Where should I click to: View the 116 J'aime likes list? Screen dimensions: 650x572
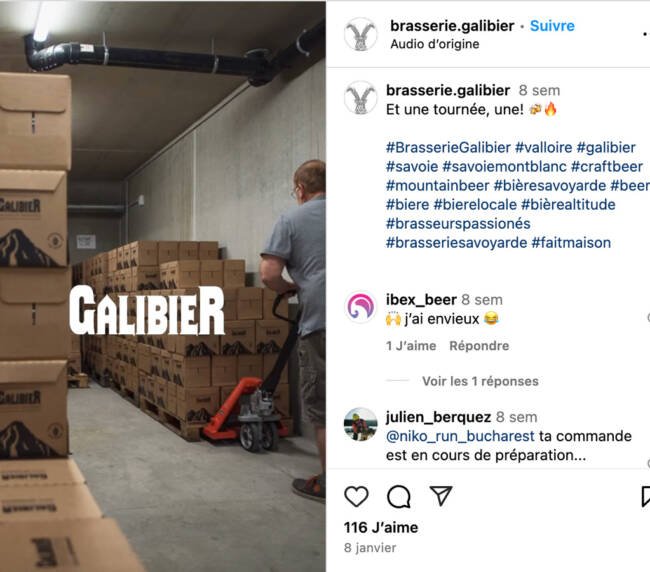click(381, 528)
